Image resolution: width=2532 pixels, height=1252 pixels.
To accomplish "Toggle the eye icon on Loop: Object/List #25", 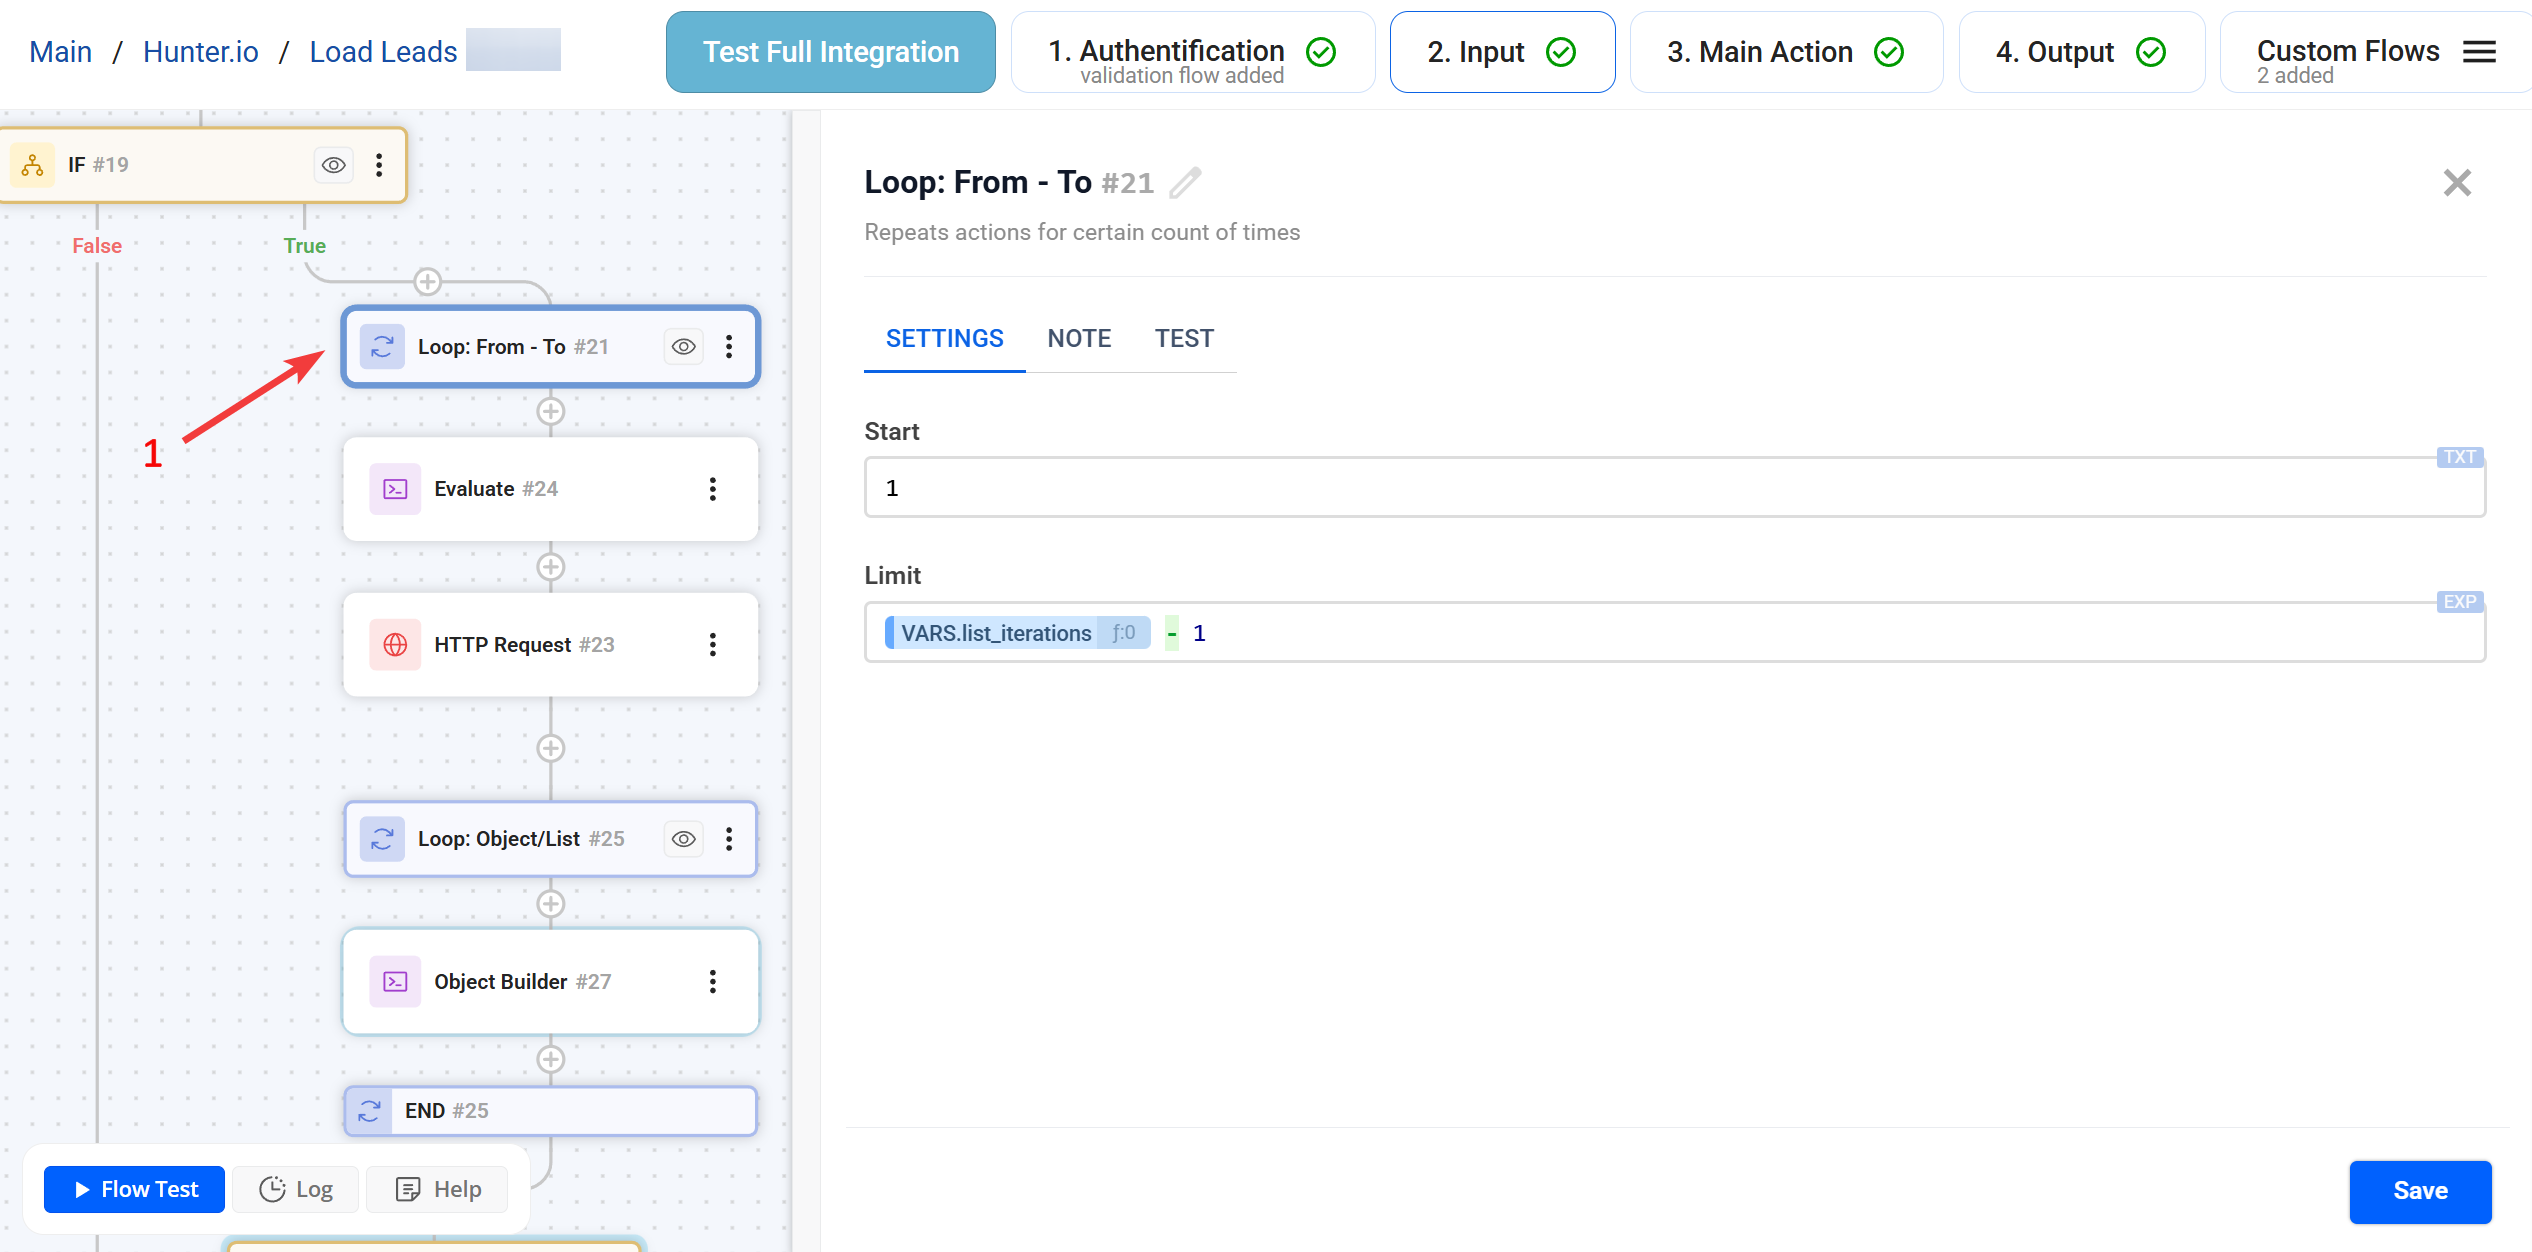I will tap(683, 839).
